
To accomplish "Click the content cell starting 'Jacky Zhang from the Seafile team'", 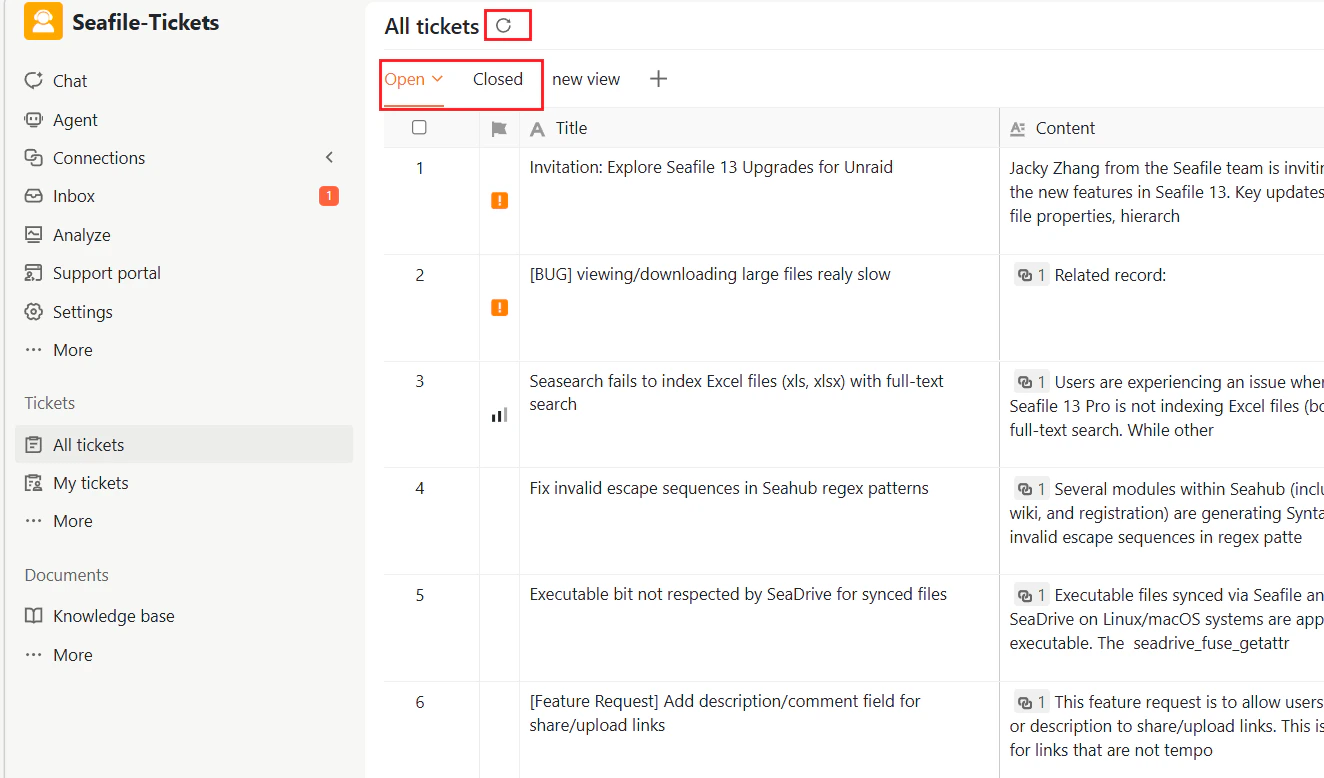I will point(1162,201).
